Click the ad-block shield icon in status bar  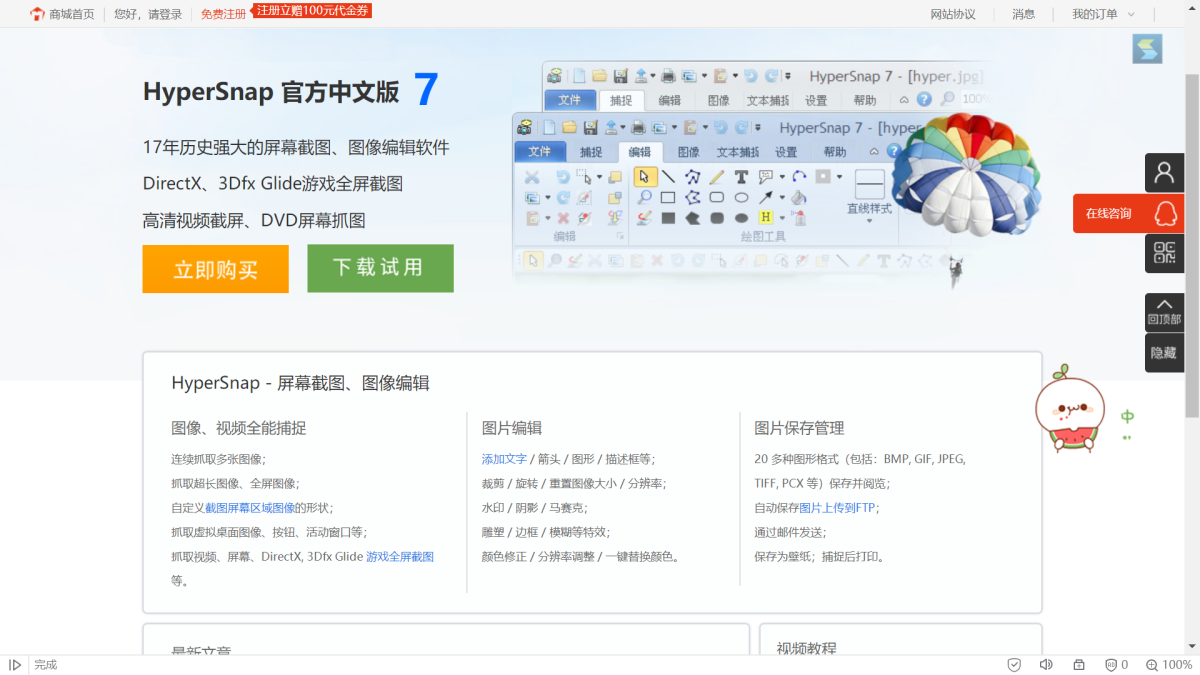coord(1111,664)
